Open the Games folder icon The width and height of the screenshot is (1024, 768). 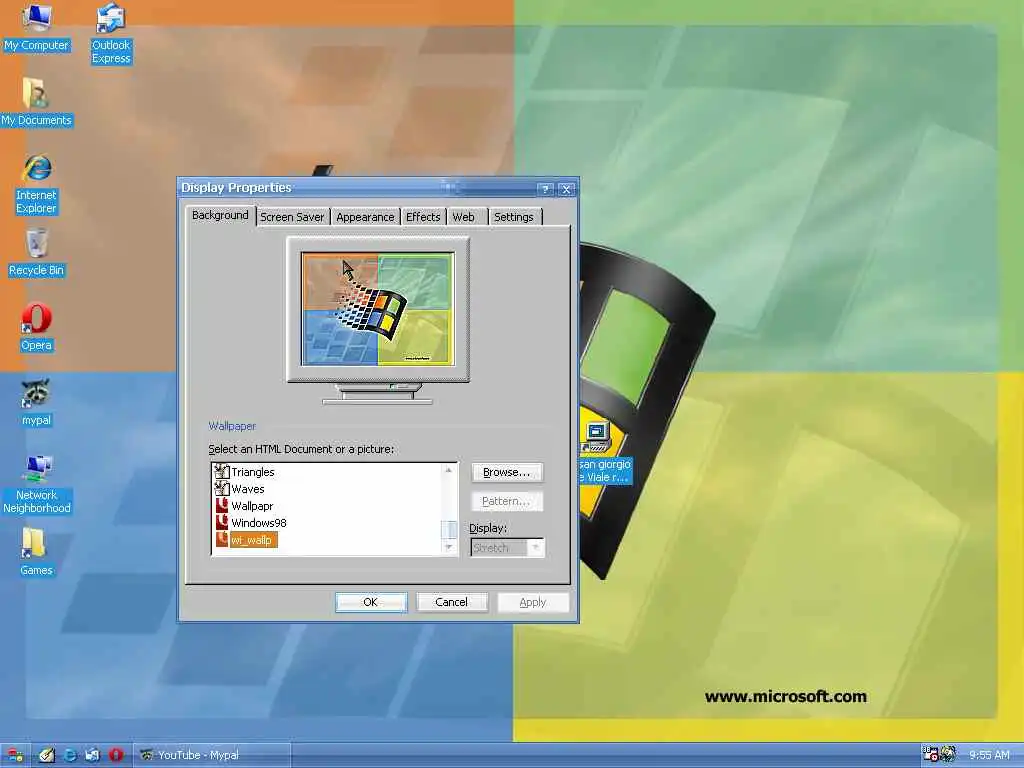[37, 553]
